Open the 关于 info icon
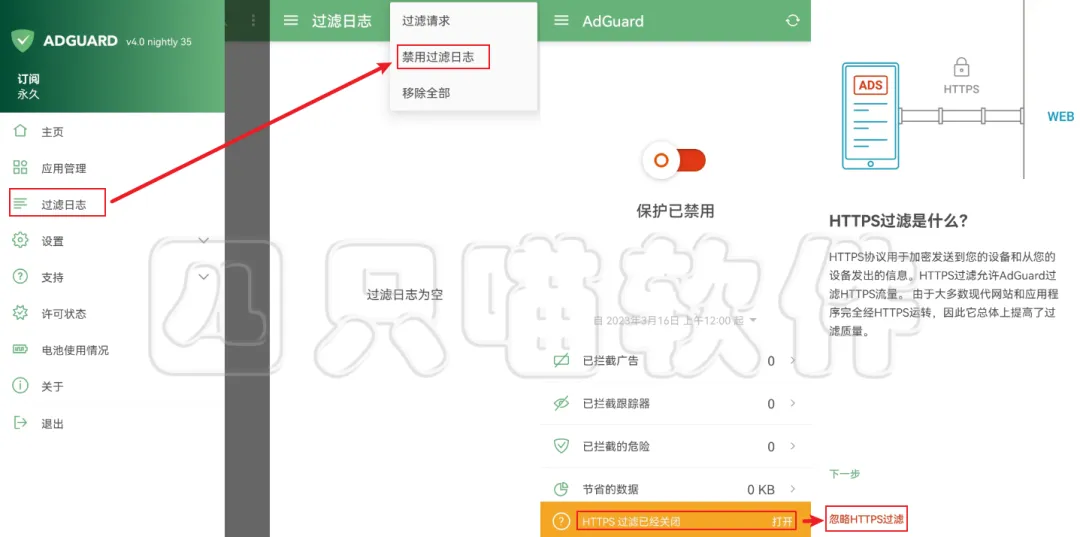The image size is (1080, 537). tap(20, 386)
